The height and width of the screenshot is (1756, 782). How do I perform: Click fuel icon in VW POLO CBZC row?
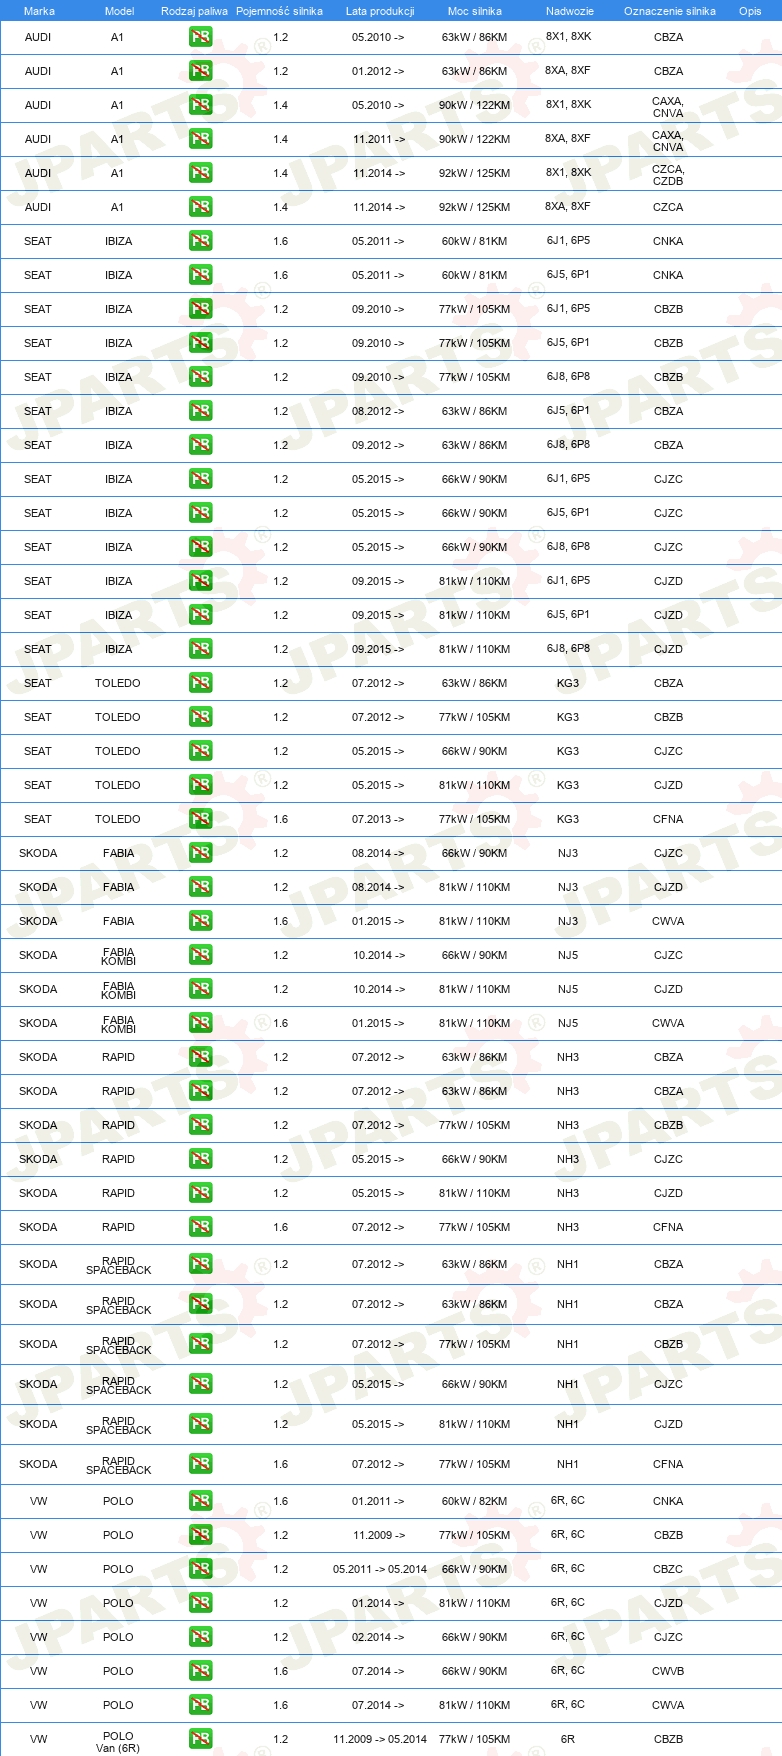200,1569
